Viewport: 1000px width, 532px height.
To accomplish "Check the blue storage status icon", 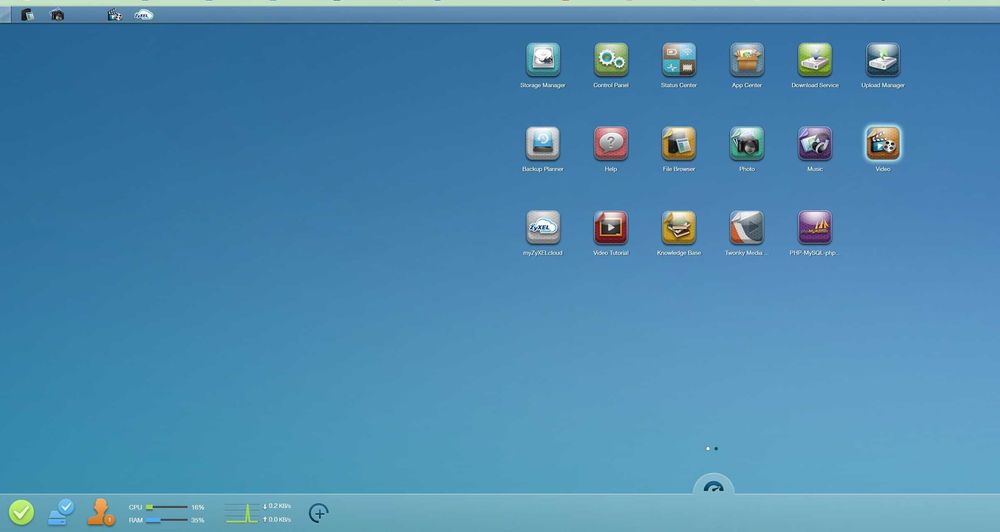I will click(x=61, y=512).
